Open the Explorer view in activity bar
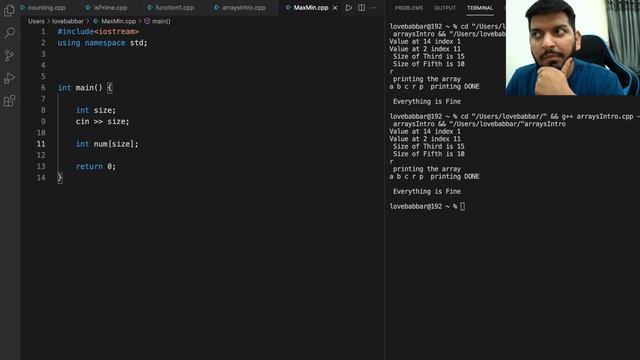The image size is (640, 360). (9, 10)
